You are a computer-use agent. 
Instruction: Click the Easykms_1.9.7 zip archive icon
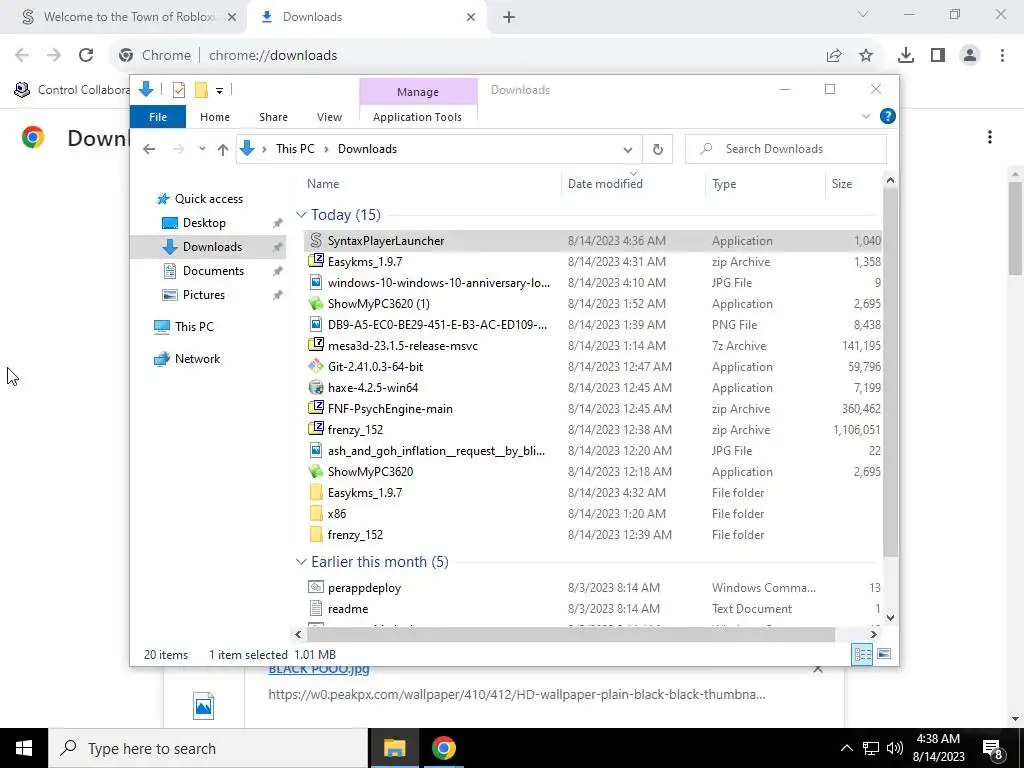[316, 261]
